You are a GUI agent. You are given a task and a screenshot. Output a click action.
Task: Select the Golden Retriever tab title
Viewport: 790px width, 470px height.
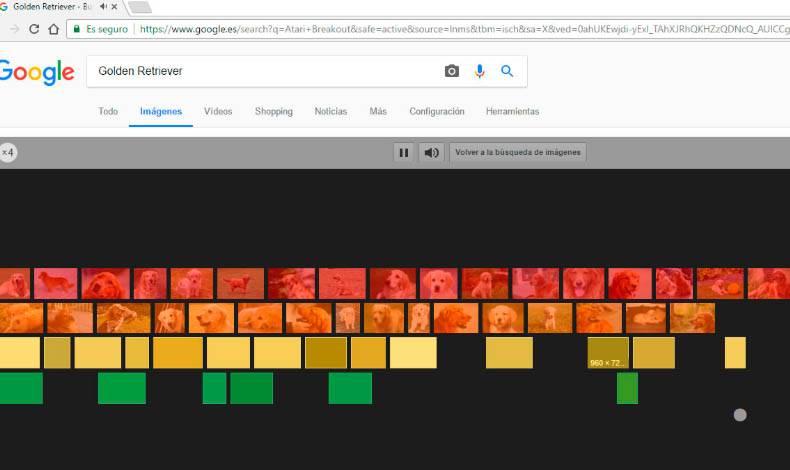coord(52,7)
